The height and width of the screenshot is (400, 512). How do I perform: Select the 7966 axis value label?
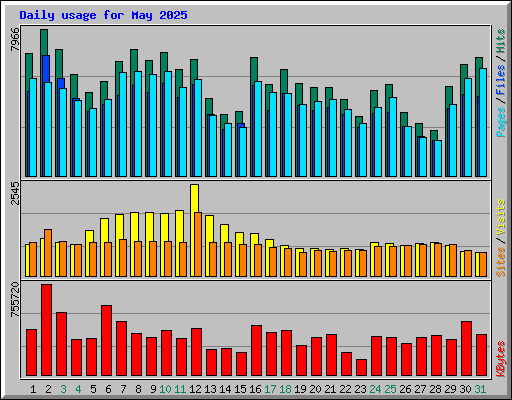tap(15, 40)
